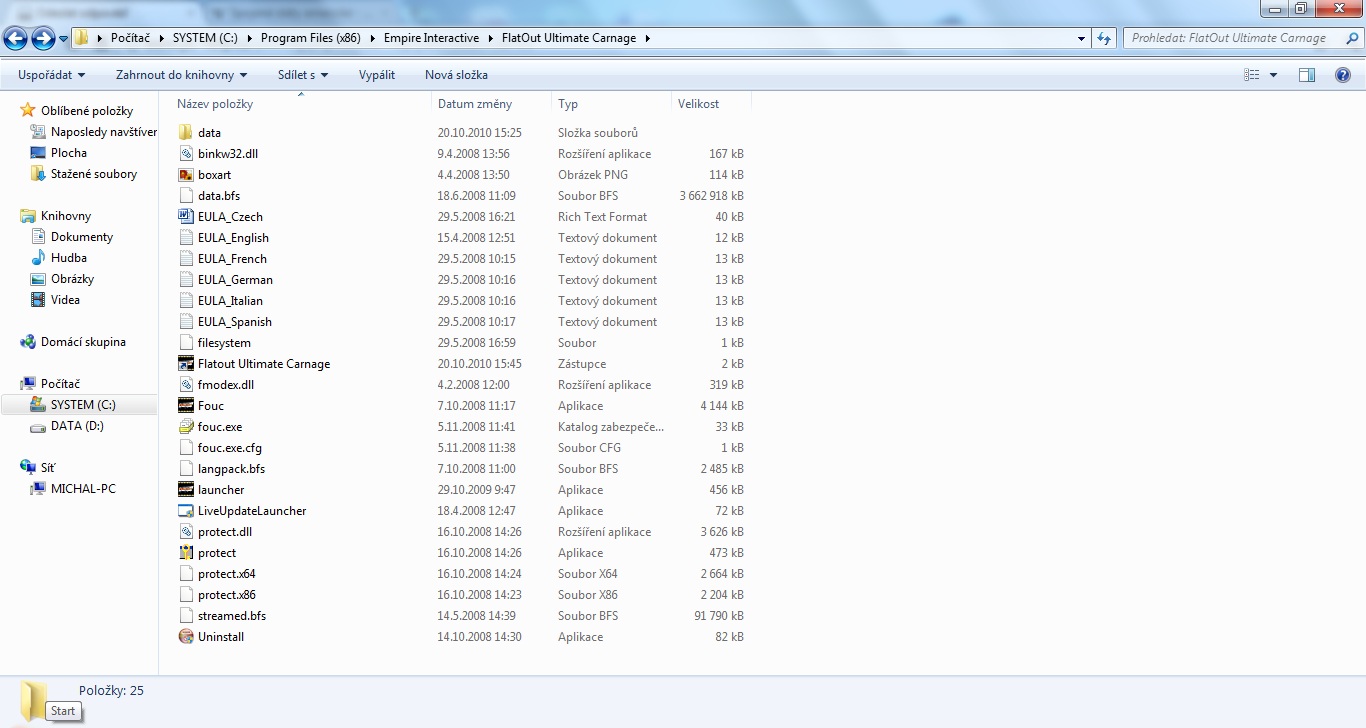
Task: Select the launcher application icon
Action: tap(186, 490)
